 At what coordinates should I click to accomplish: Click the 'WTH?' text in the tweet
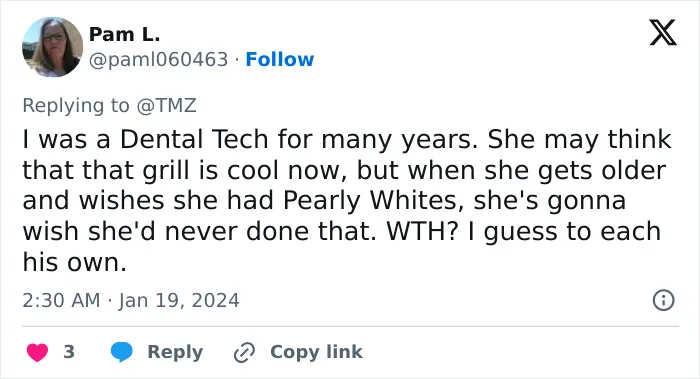[422, 231]
